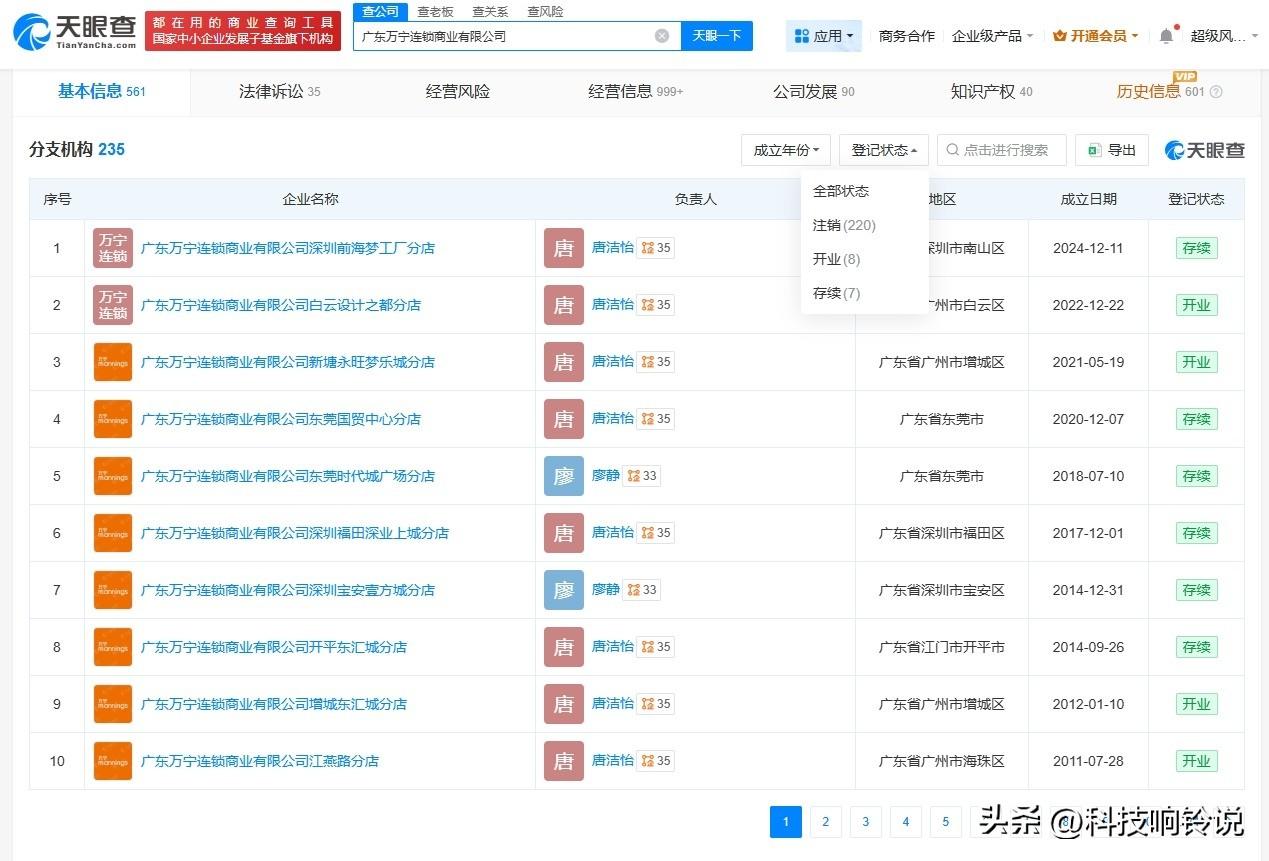Open 东莞国贸中心分店 company link

281,419
